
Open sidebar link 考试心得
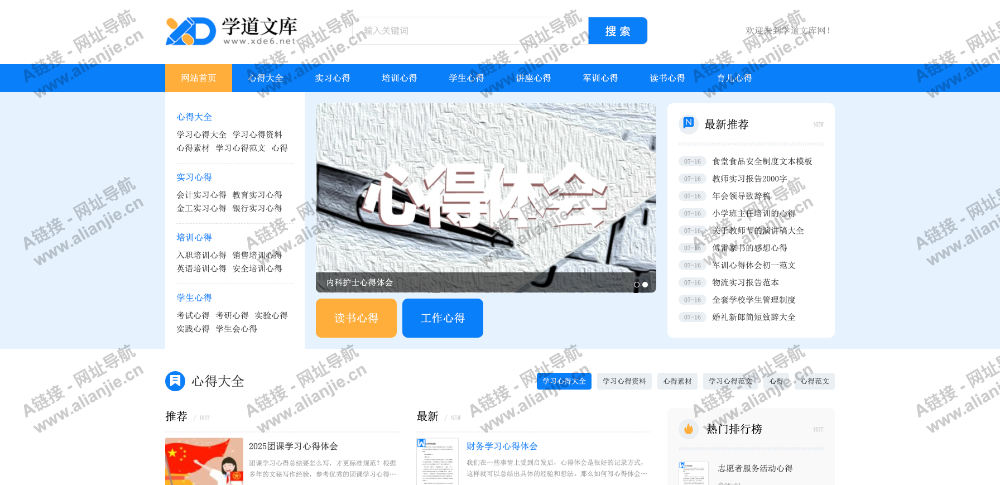pos(193,315)
